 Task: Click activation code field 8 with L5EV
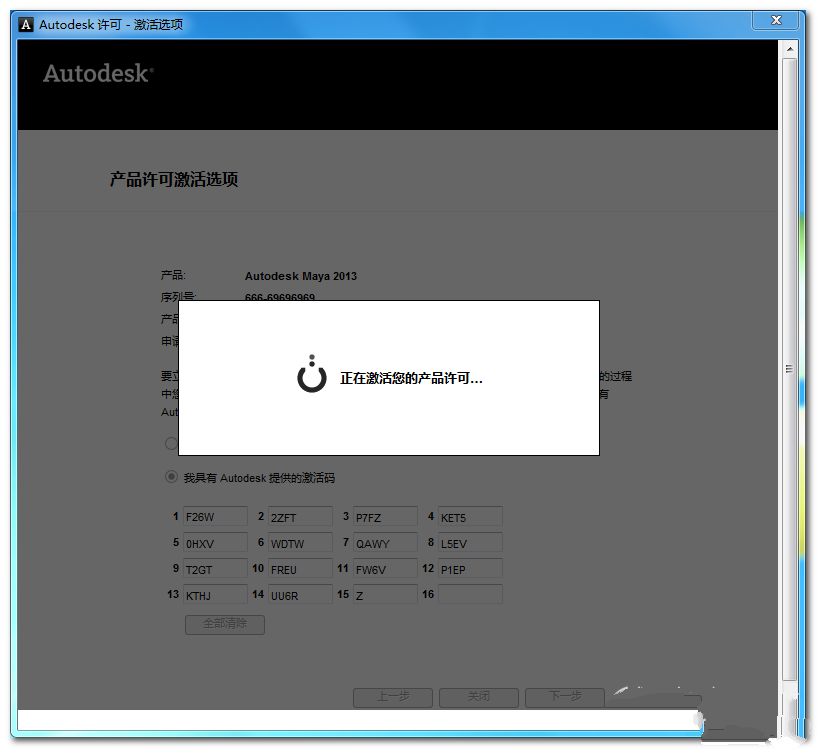click(x=470, y=542)
